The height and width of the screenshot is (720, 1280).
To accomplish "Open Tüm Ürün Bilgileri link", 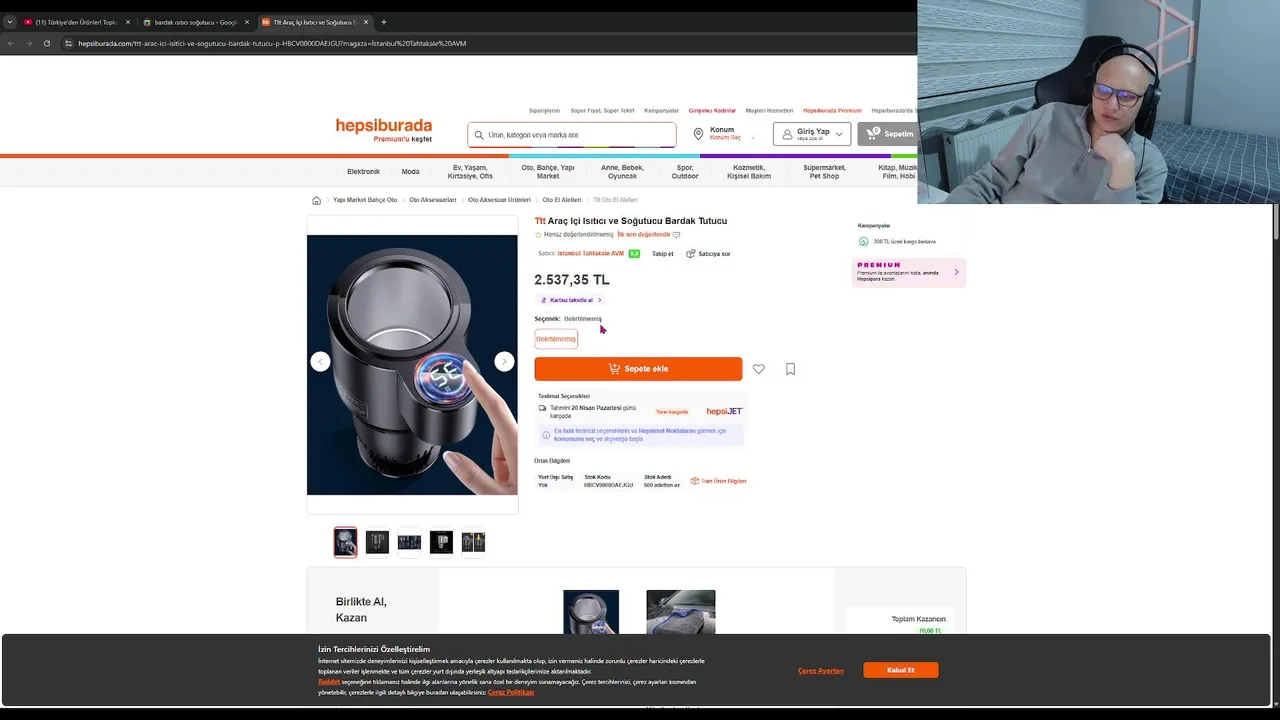I will (719, 481).
